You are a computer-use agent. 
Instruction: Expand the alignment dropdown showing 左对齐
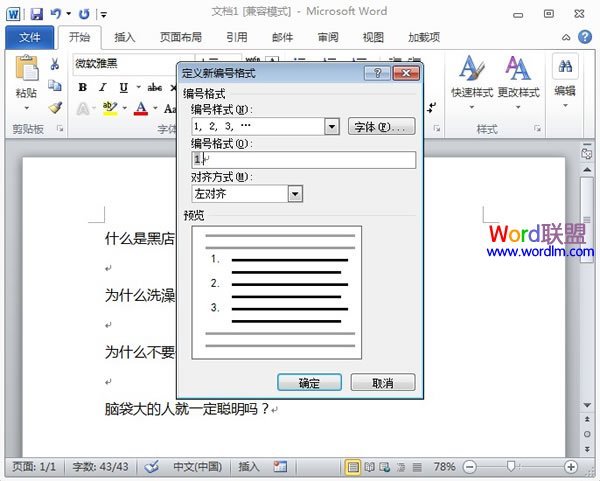295,194
